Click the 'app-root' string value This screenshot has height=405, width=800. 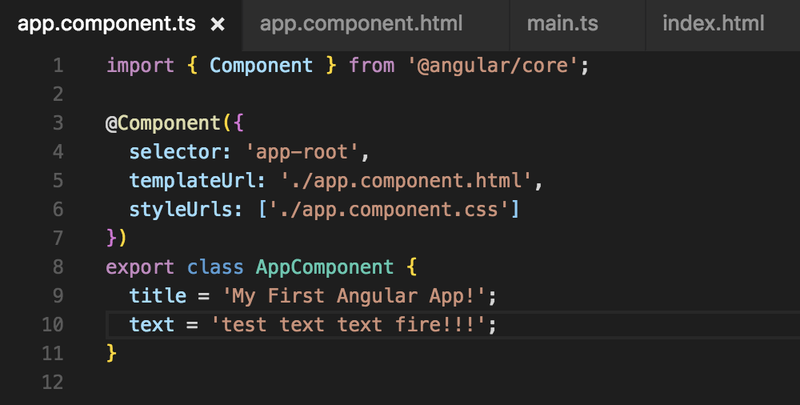(x=302, y=152)
